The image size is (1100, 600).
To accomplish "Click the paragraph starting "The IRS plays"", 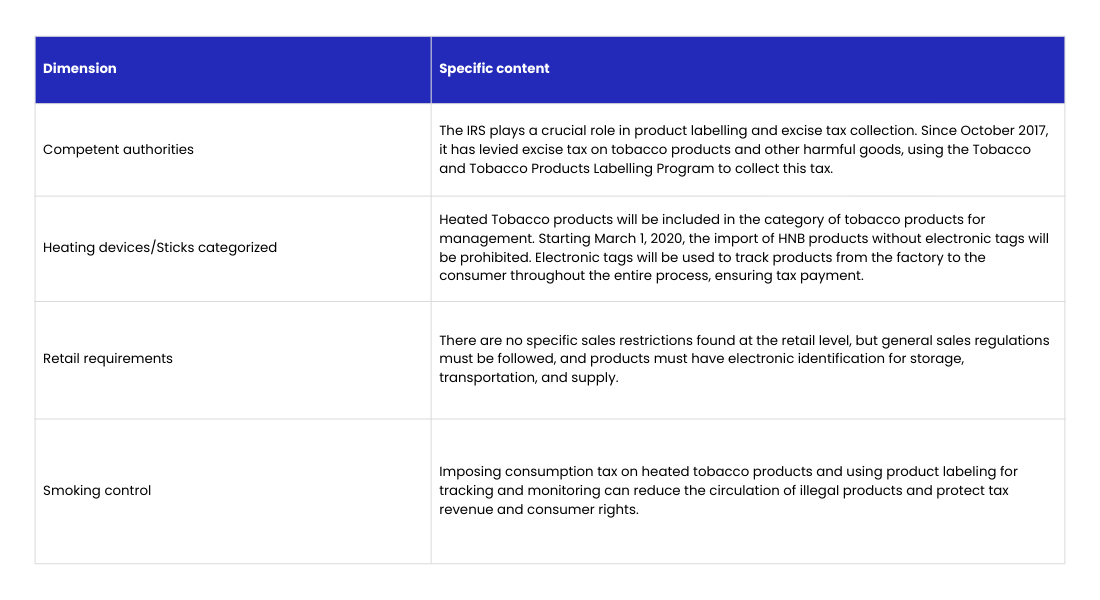I will click(744, 150).
